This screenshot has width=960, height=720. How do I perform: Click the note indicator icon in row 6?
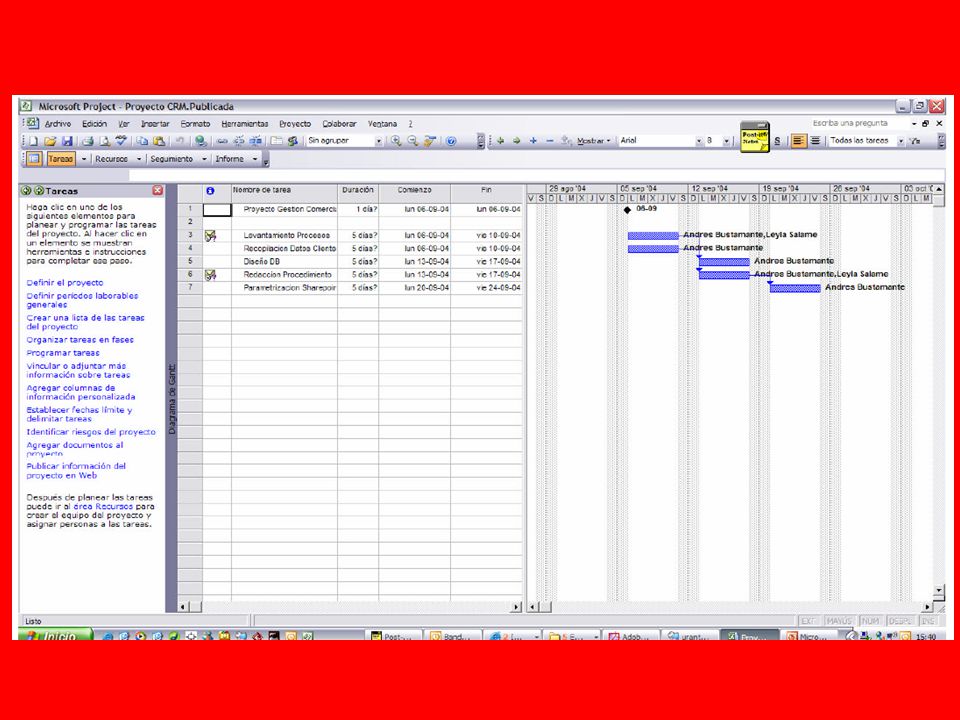(211, 275)
